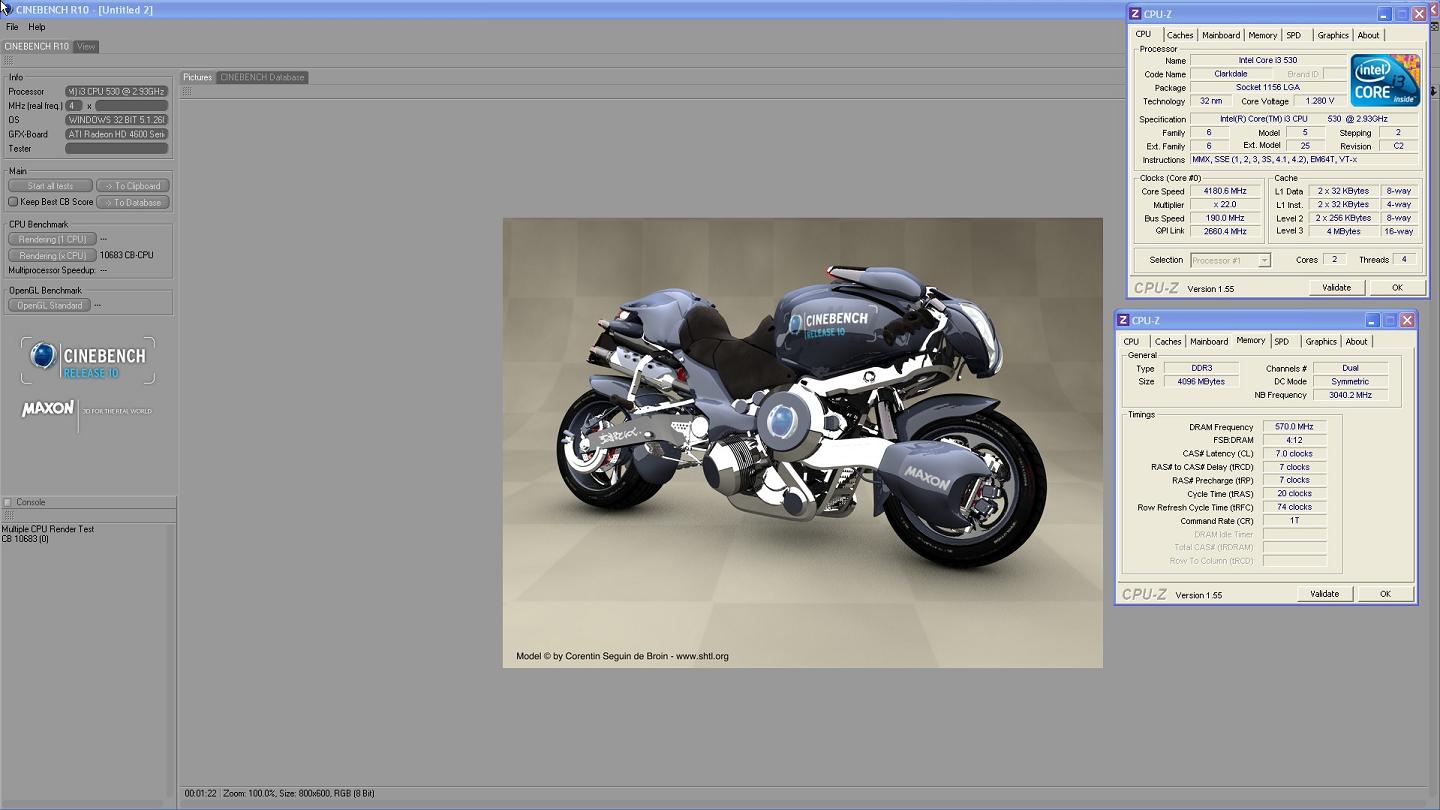Click the Core Voltage 1.280 V value
Viewport: 1440px width, 810px height.
tap(1319, 101)
